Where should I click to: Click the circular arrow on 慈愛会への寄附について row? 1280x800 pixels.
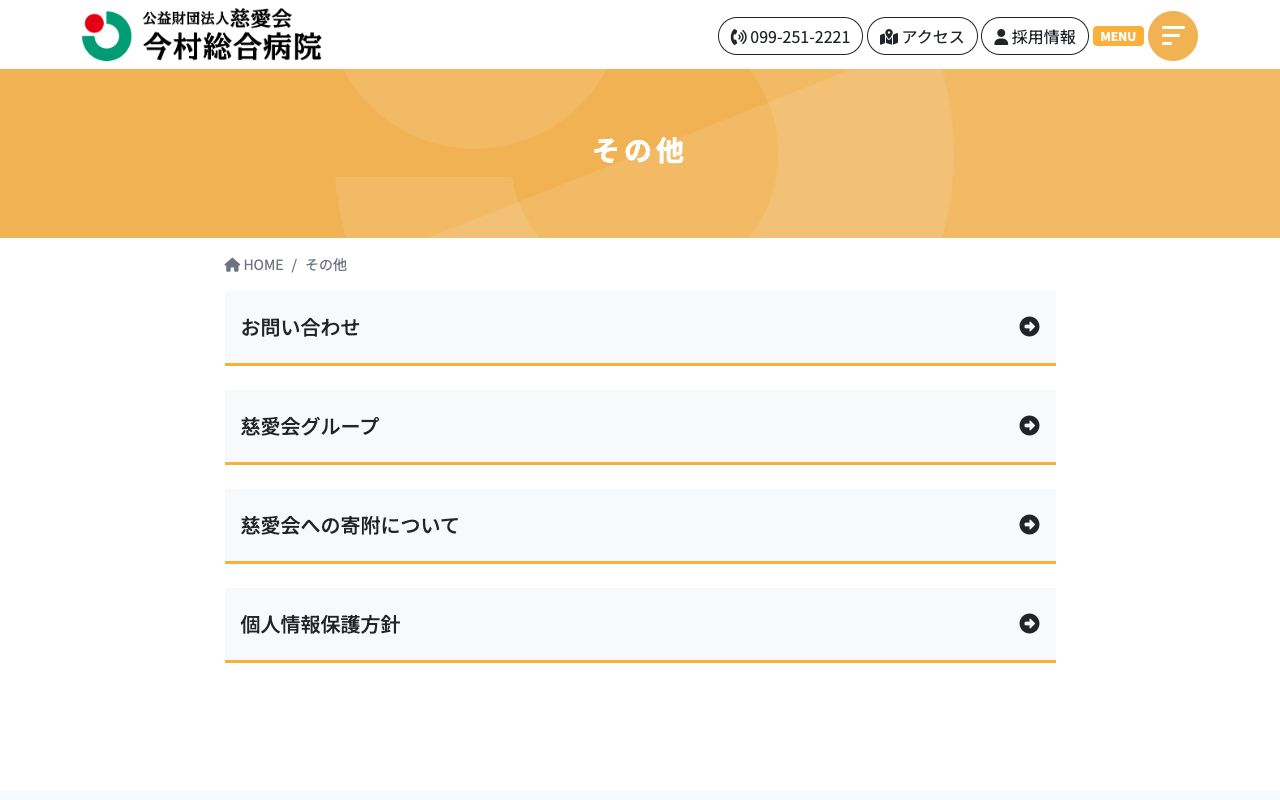[1029, 525]
